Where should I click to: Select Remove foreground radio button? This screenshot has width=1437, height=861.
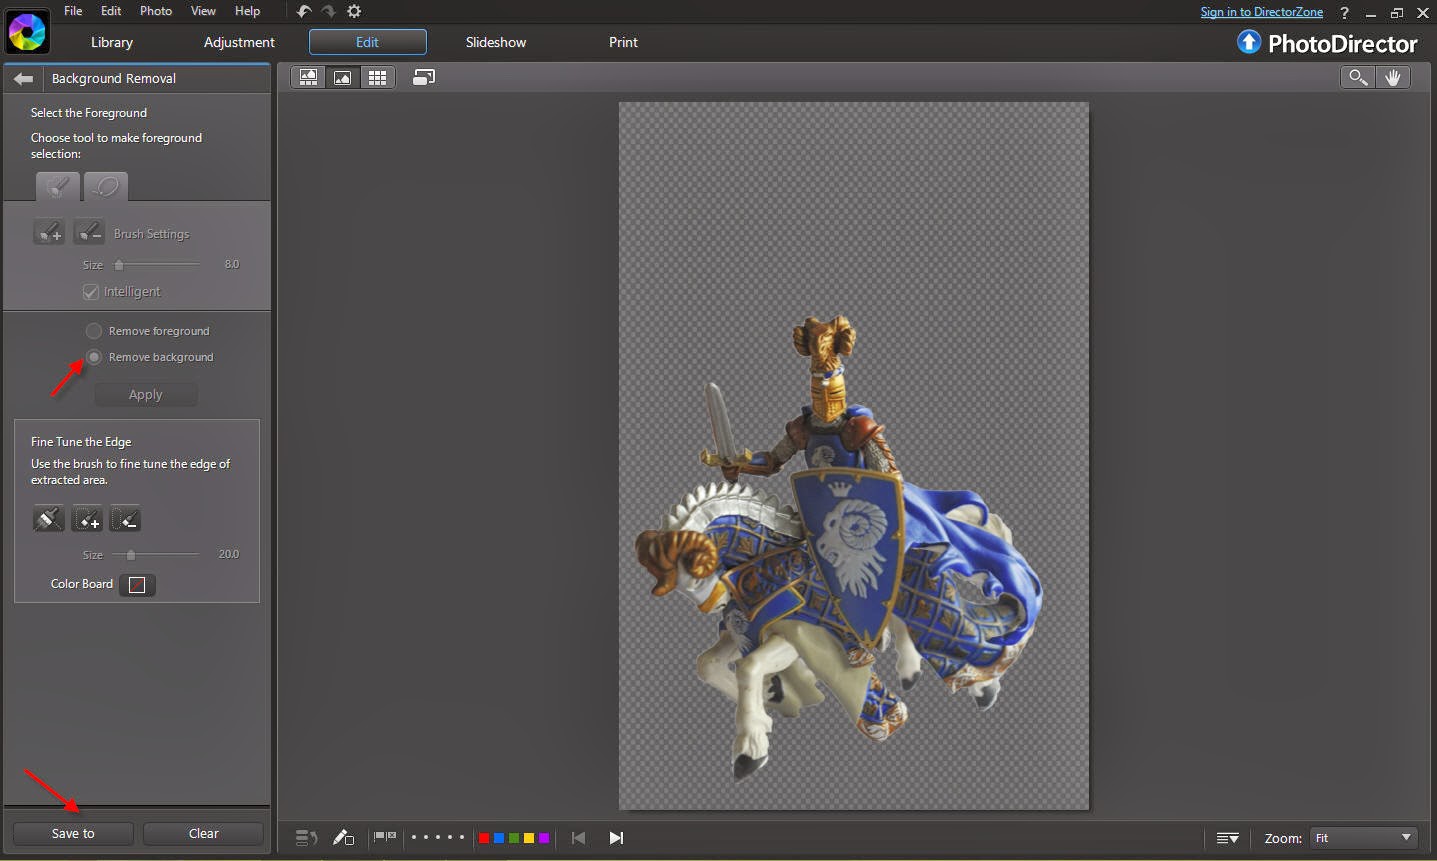tap(94, 331)
